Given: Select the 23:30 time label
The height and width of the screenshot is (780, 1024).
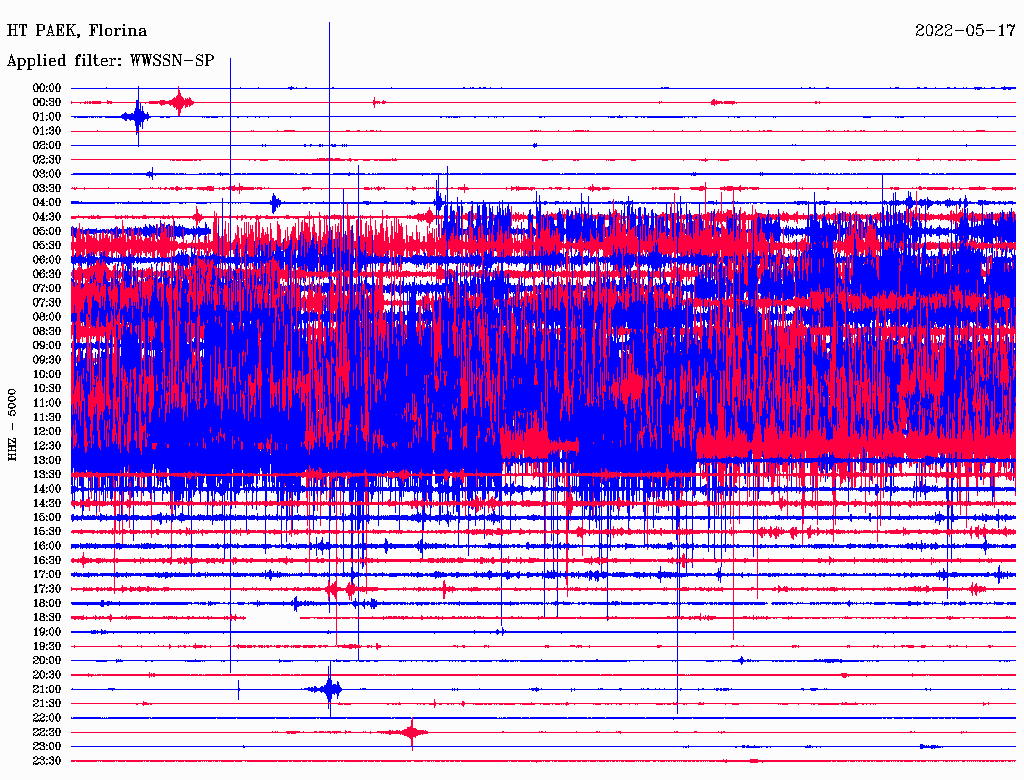Looking at the screenshot, I should [x=47, y=761].
